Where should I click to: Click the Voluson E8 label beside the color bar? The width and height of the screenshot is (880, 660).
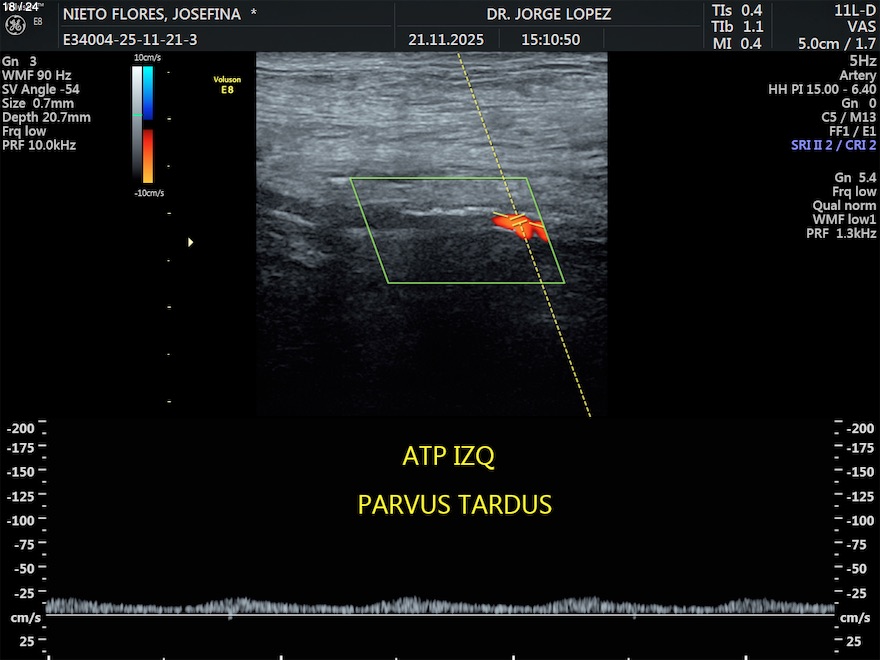pyautogui.click(x=227, y=83)
